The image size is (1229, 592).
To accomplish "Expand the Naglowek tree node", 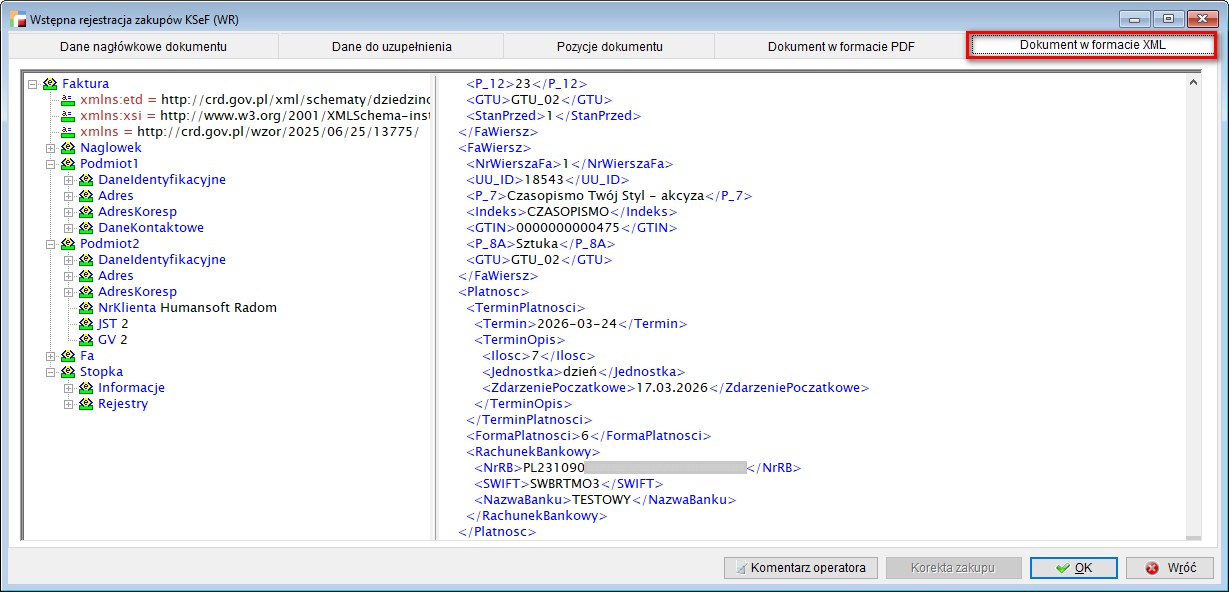I will point(51,148).
